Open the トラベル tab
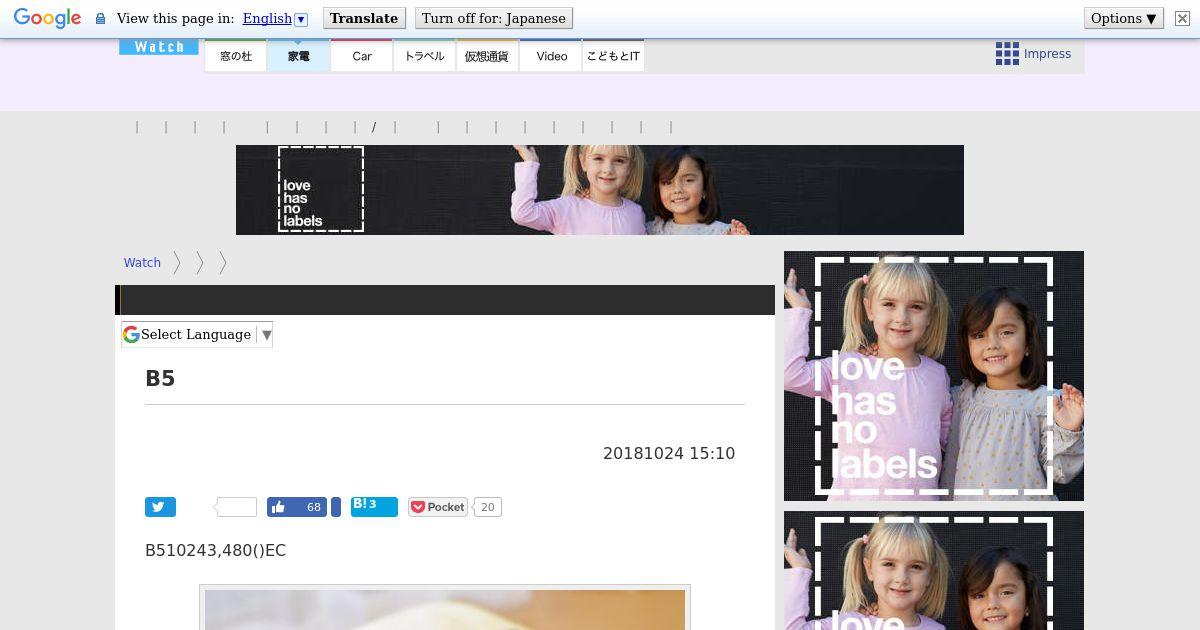The width and height of the screenshot is (1200, 630). click(424, 56)
